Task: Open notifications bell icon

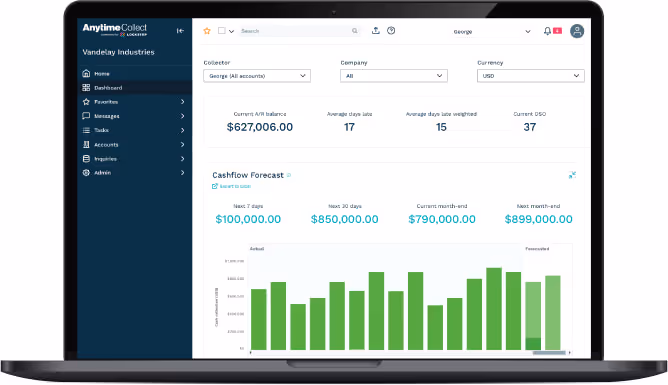Action: [x=547, y=31]
